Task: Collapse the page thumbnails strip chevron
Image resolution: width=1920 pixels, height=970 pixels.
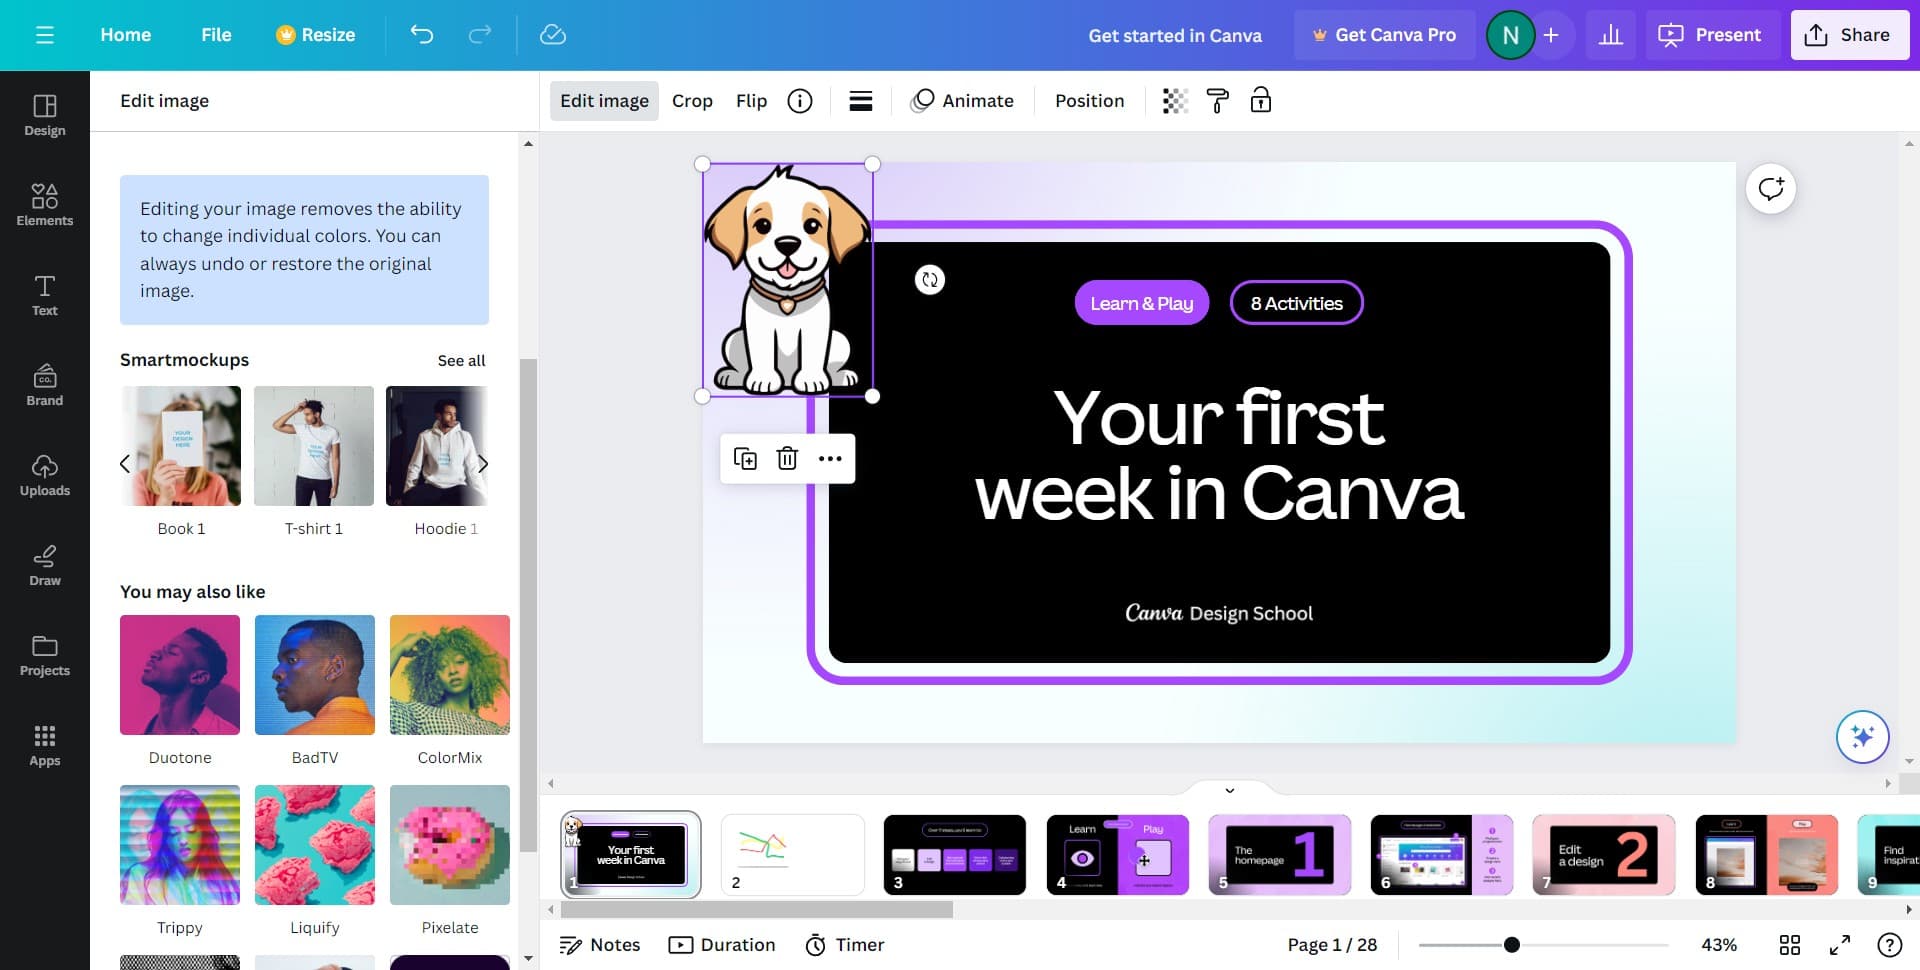Action: coord(1229,790)
